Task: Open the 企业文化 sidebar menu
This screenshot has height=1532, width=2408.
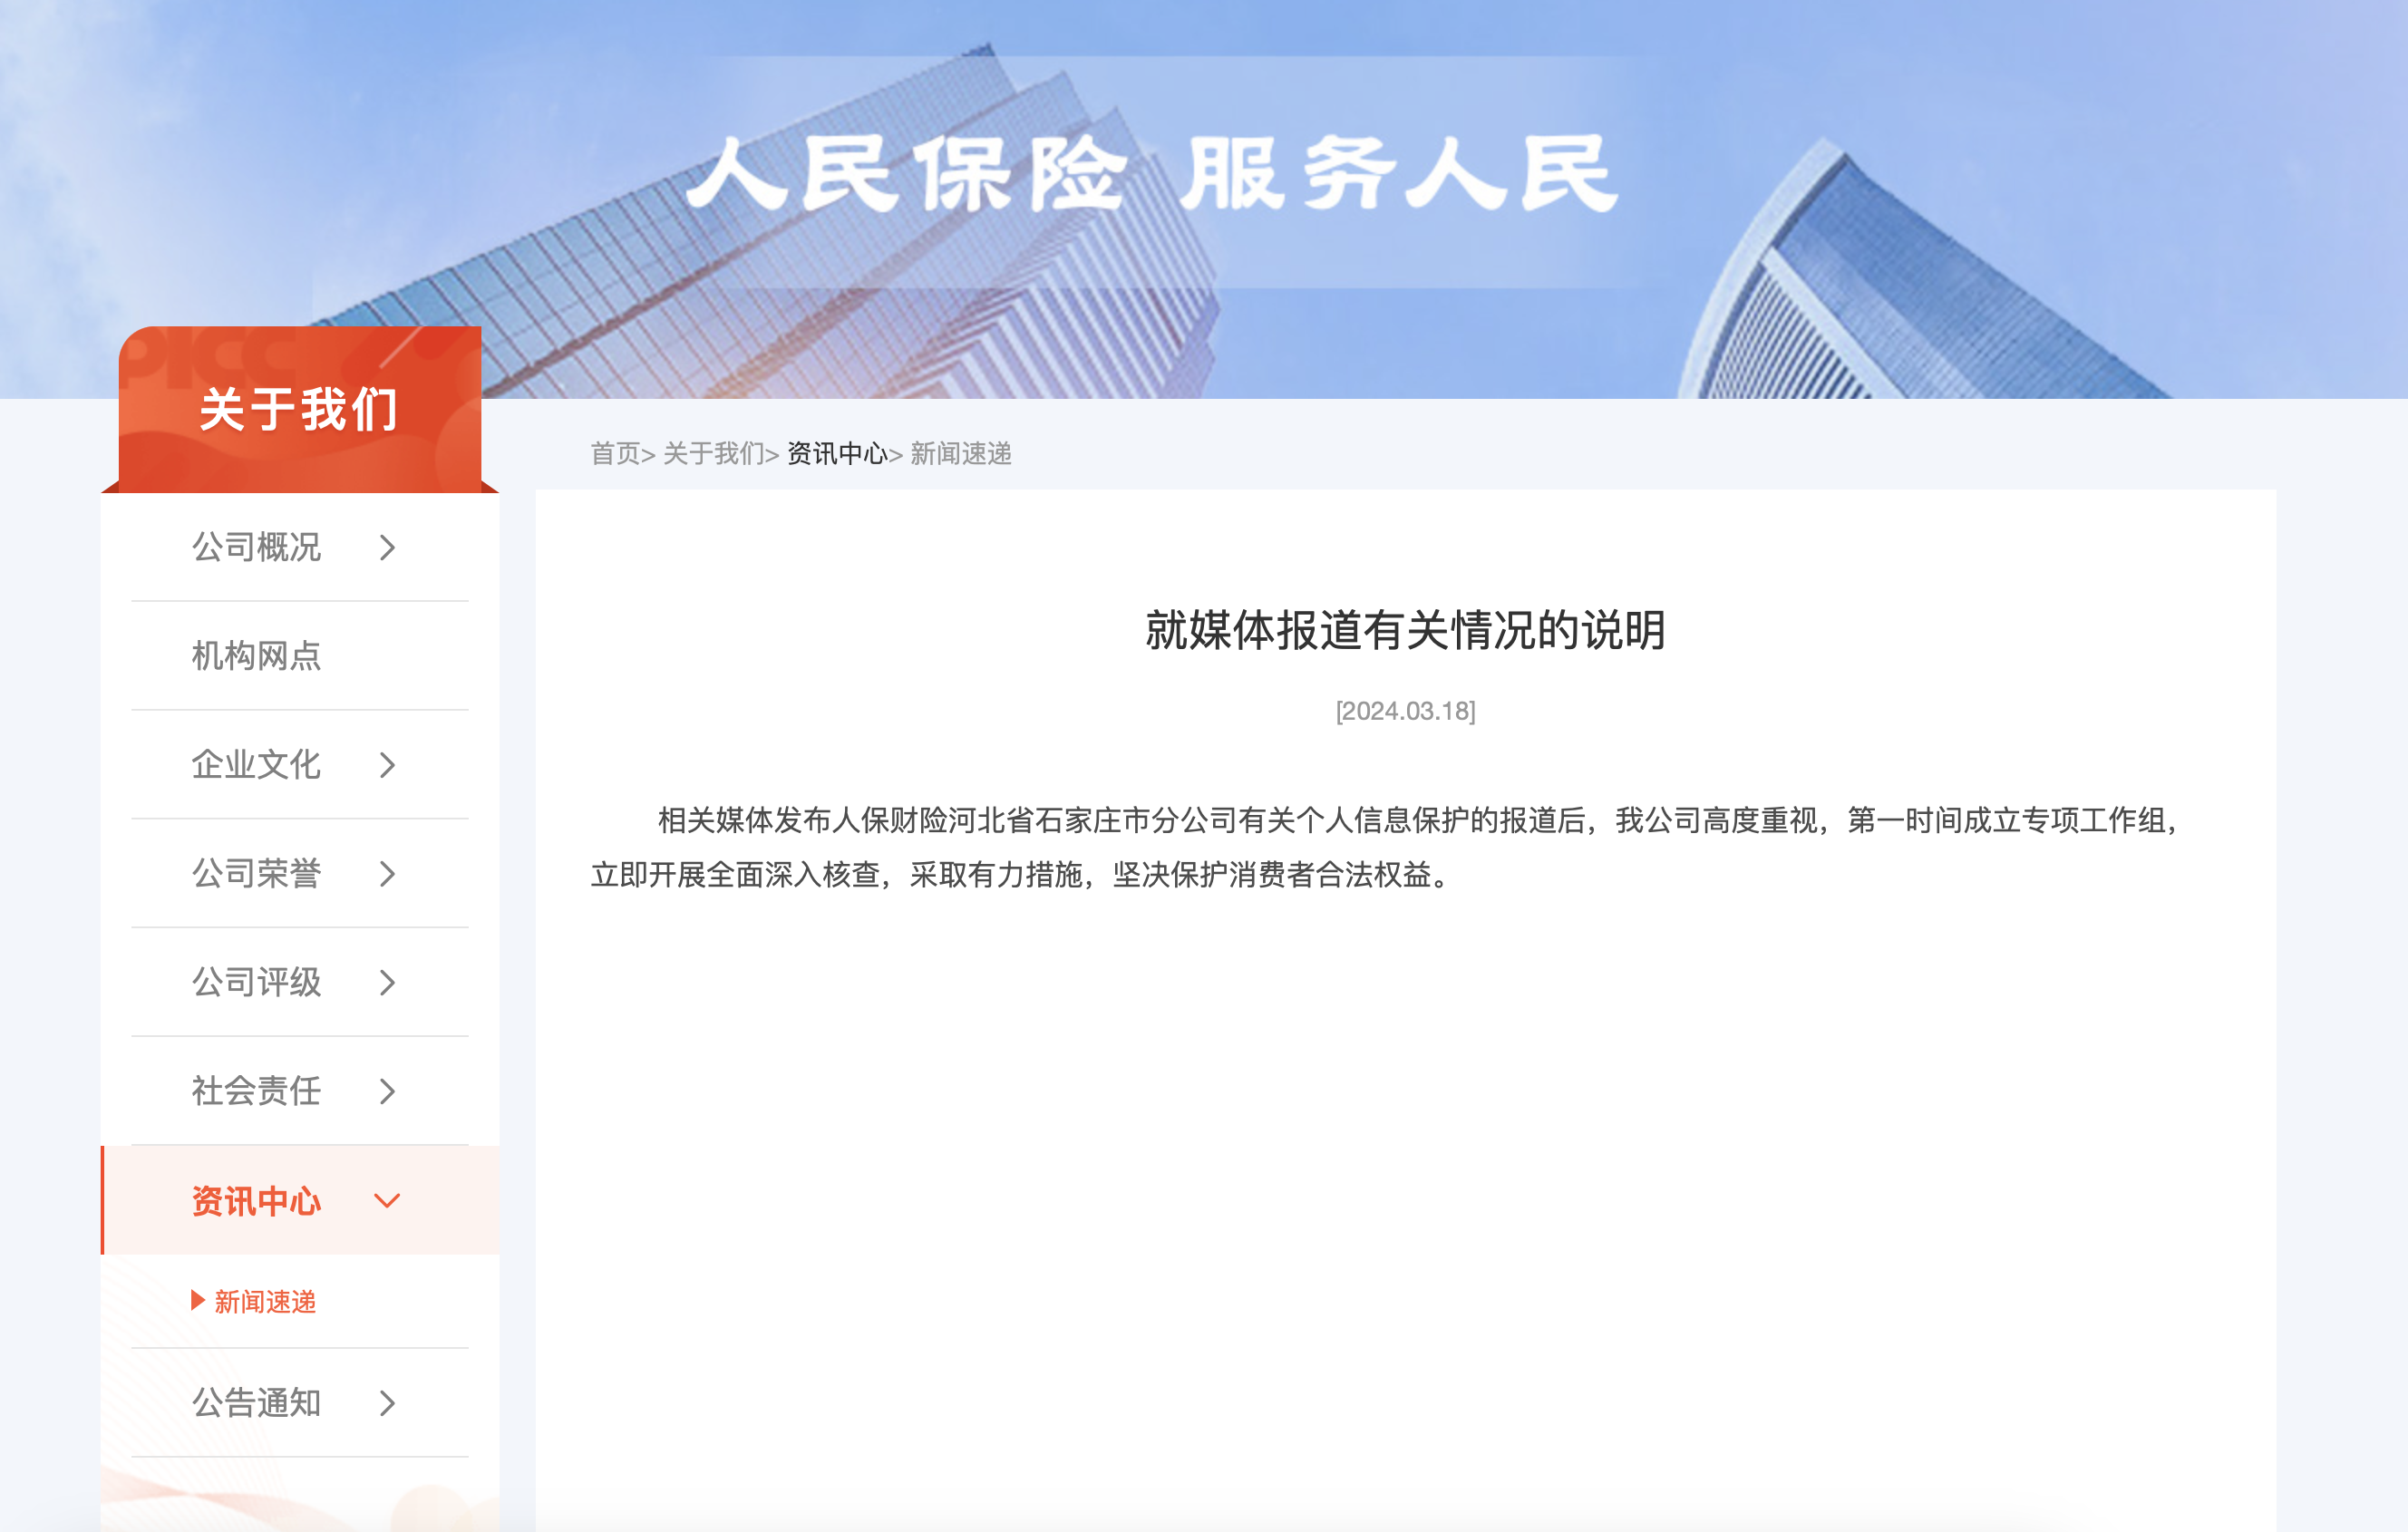Action: pos(300,765)
